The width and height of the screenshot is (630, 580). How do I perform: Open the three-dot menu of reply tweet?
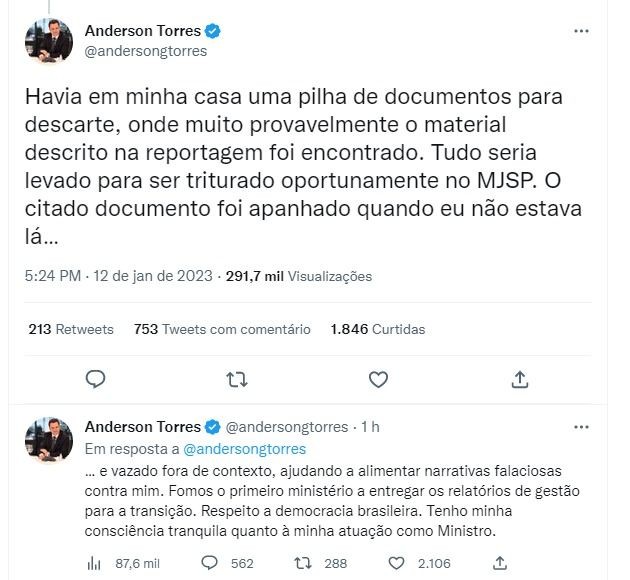coord(581,427)
